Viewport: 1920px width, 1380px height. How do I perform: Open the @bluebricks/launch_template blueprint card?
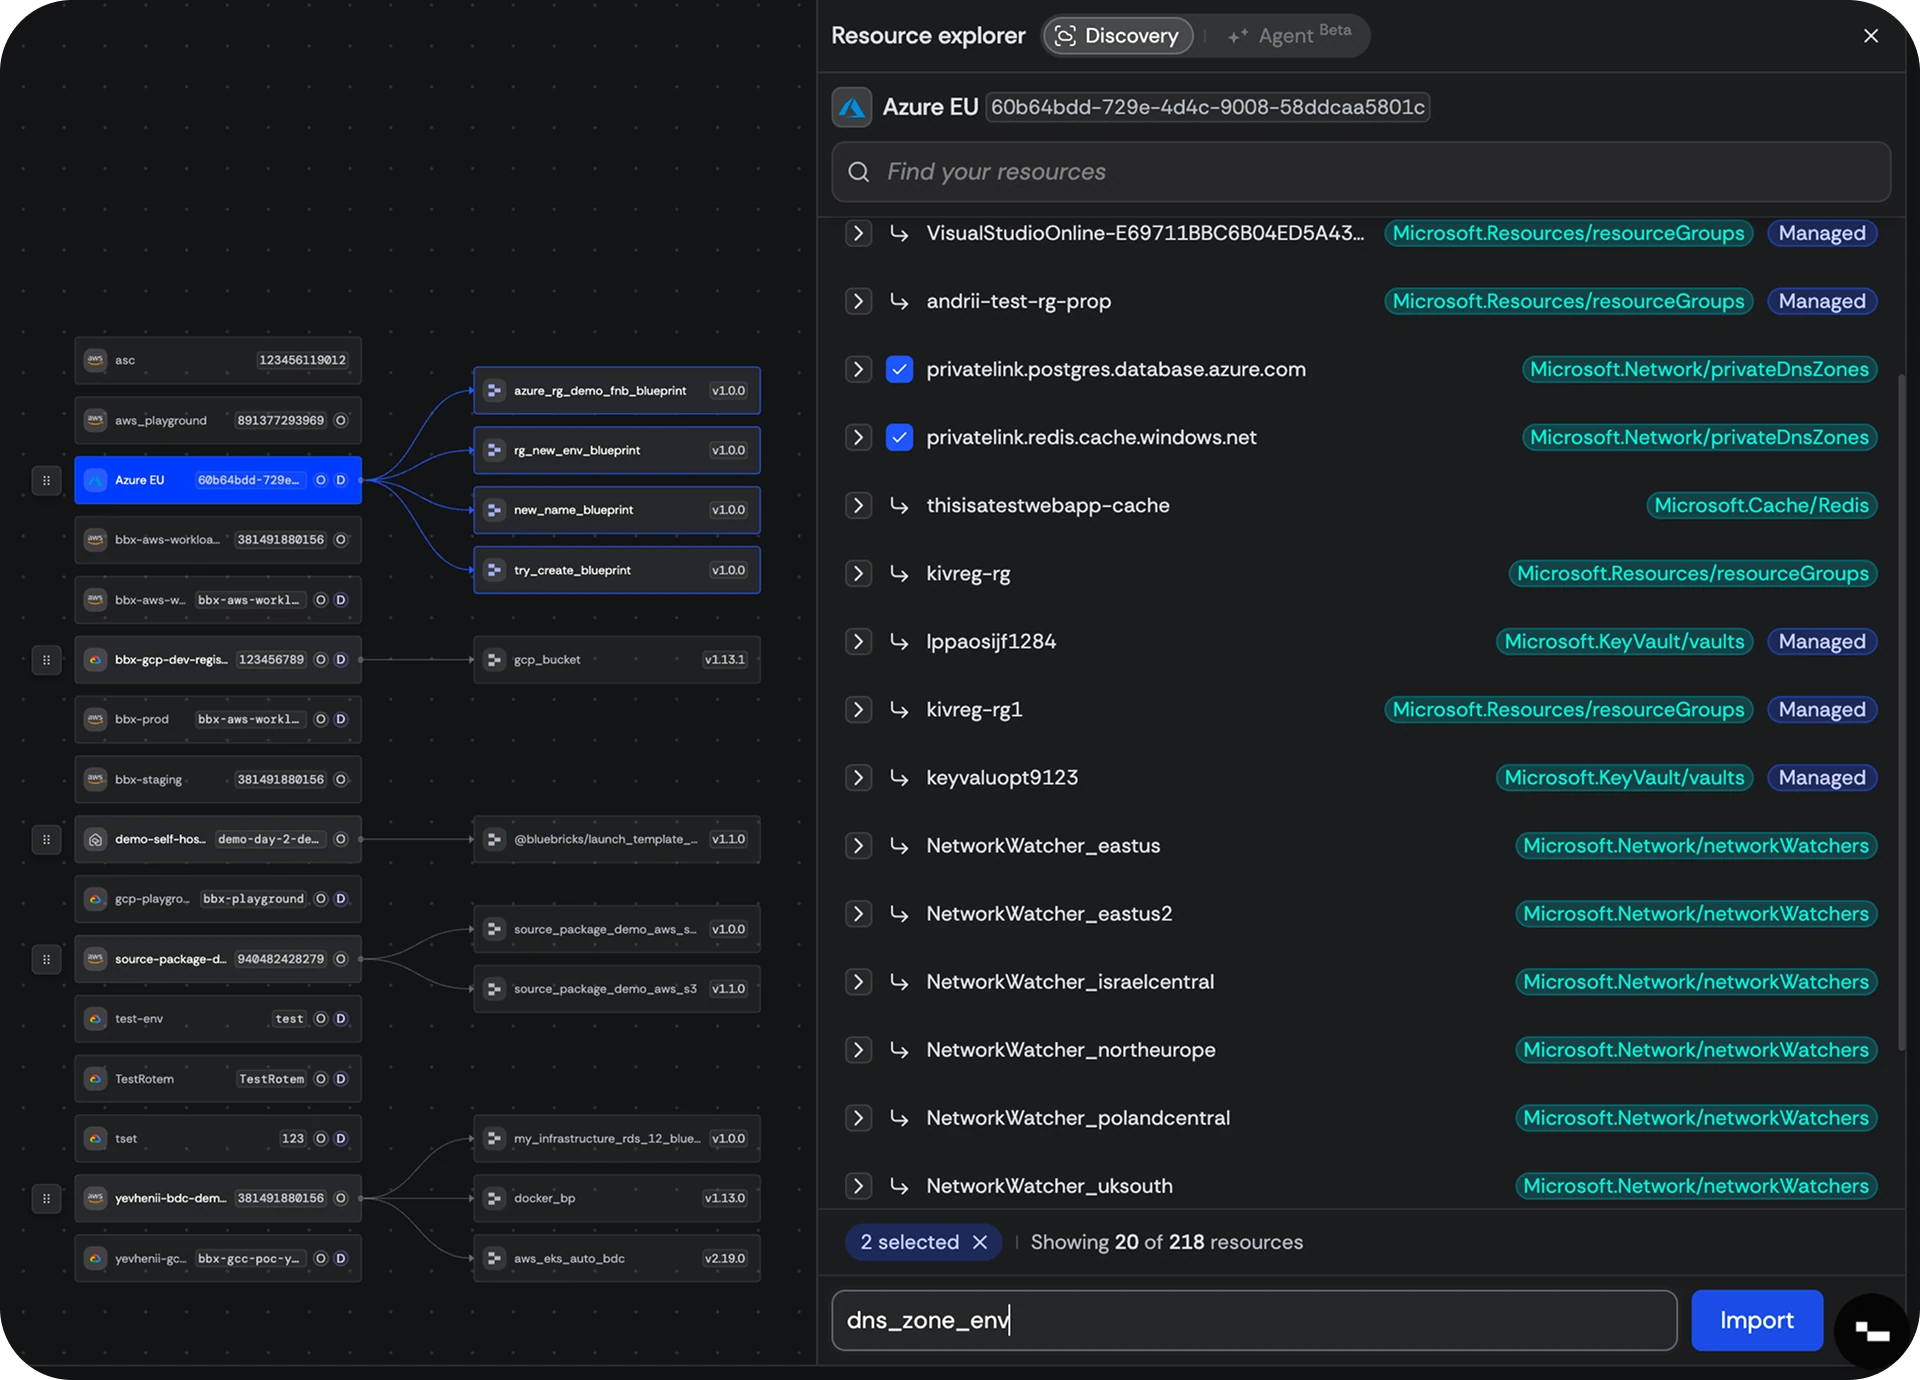[x=617, y=840]
